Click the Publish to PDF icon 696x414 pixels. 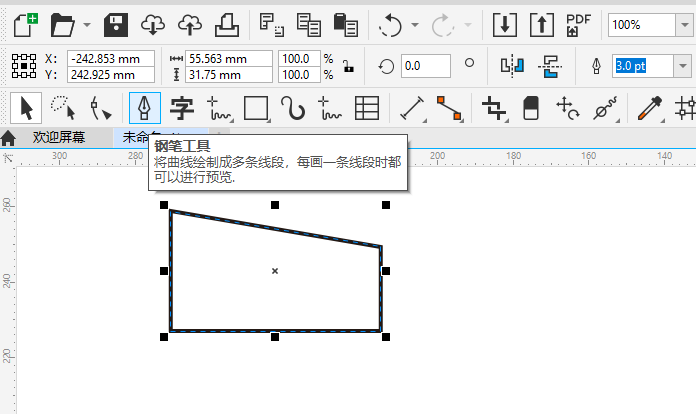point(578,24)
